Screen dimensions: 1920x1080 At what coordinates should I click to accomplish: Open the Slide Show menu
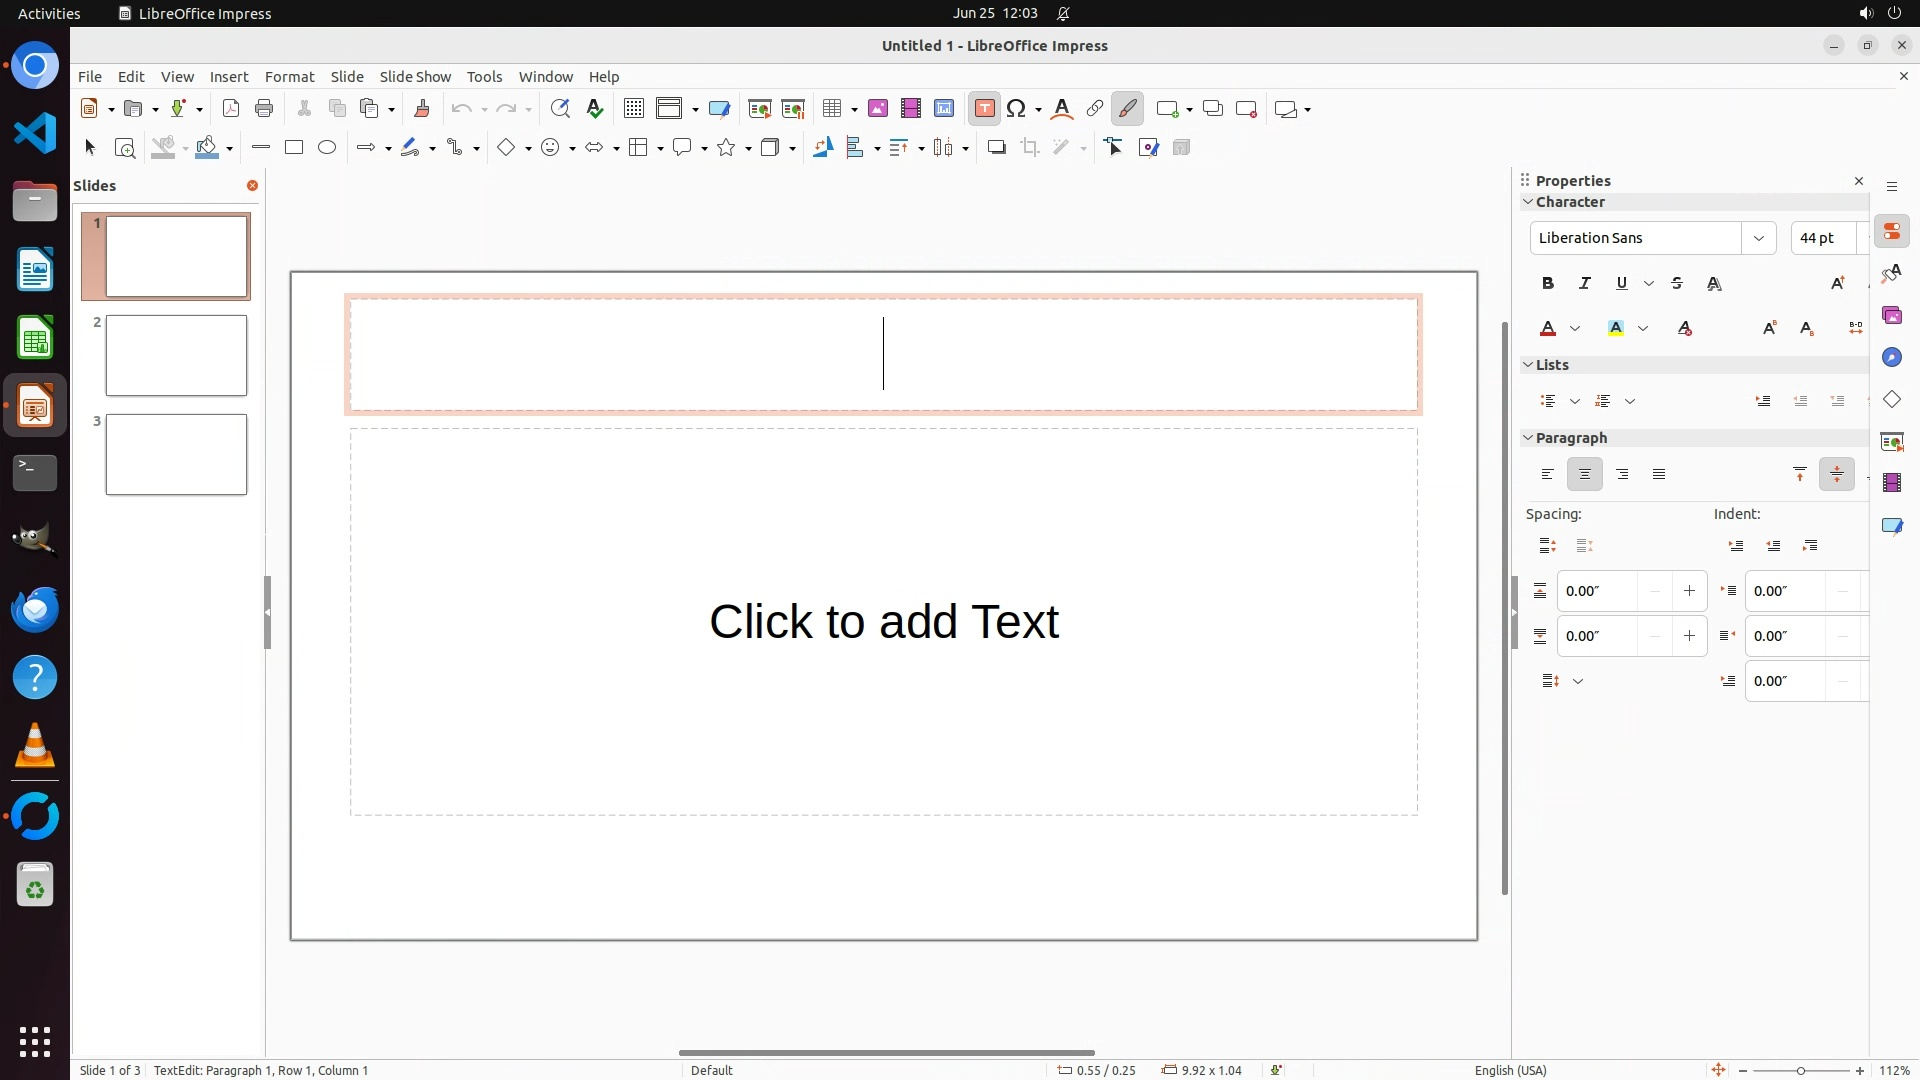click(415, 77)
